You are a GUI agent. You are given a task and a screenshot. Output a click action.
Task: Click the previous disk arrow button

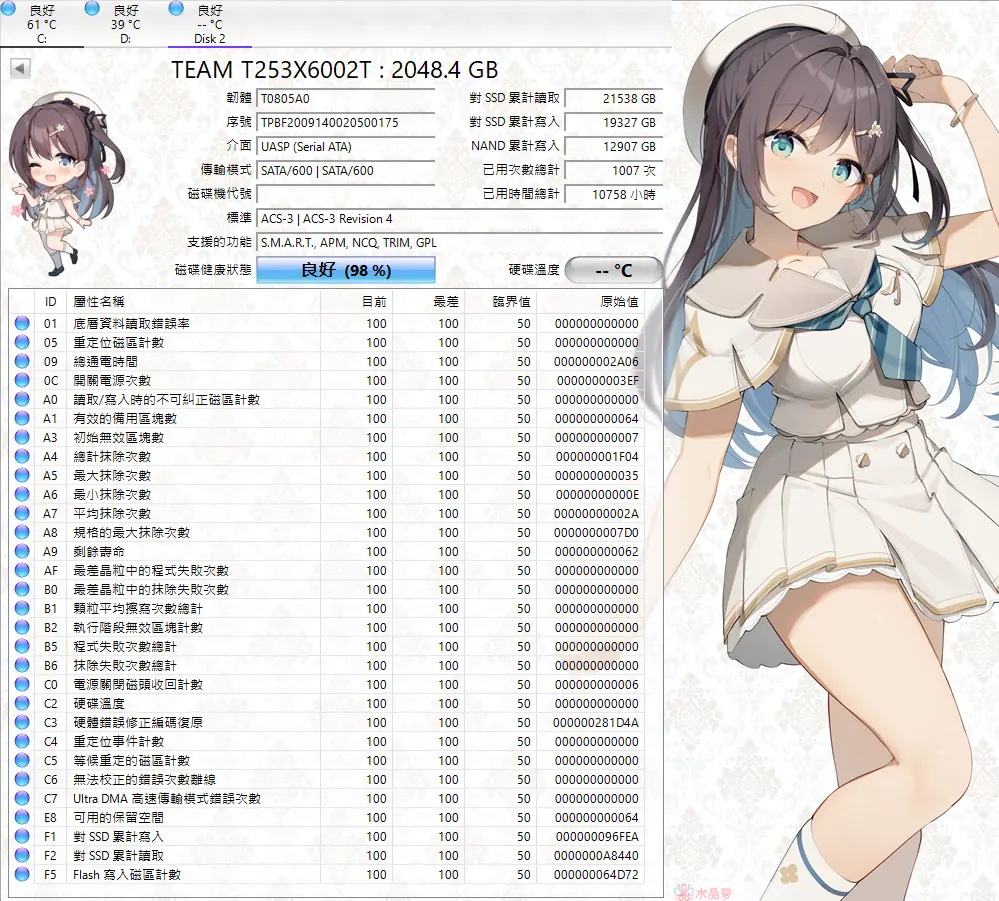click(x=20, y=69)
